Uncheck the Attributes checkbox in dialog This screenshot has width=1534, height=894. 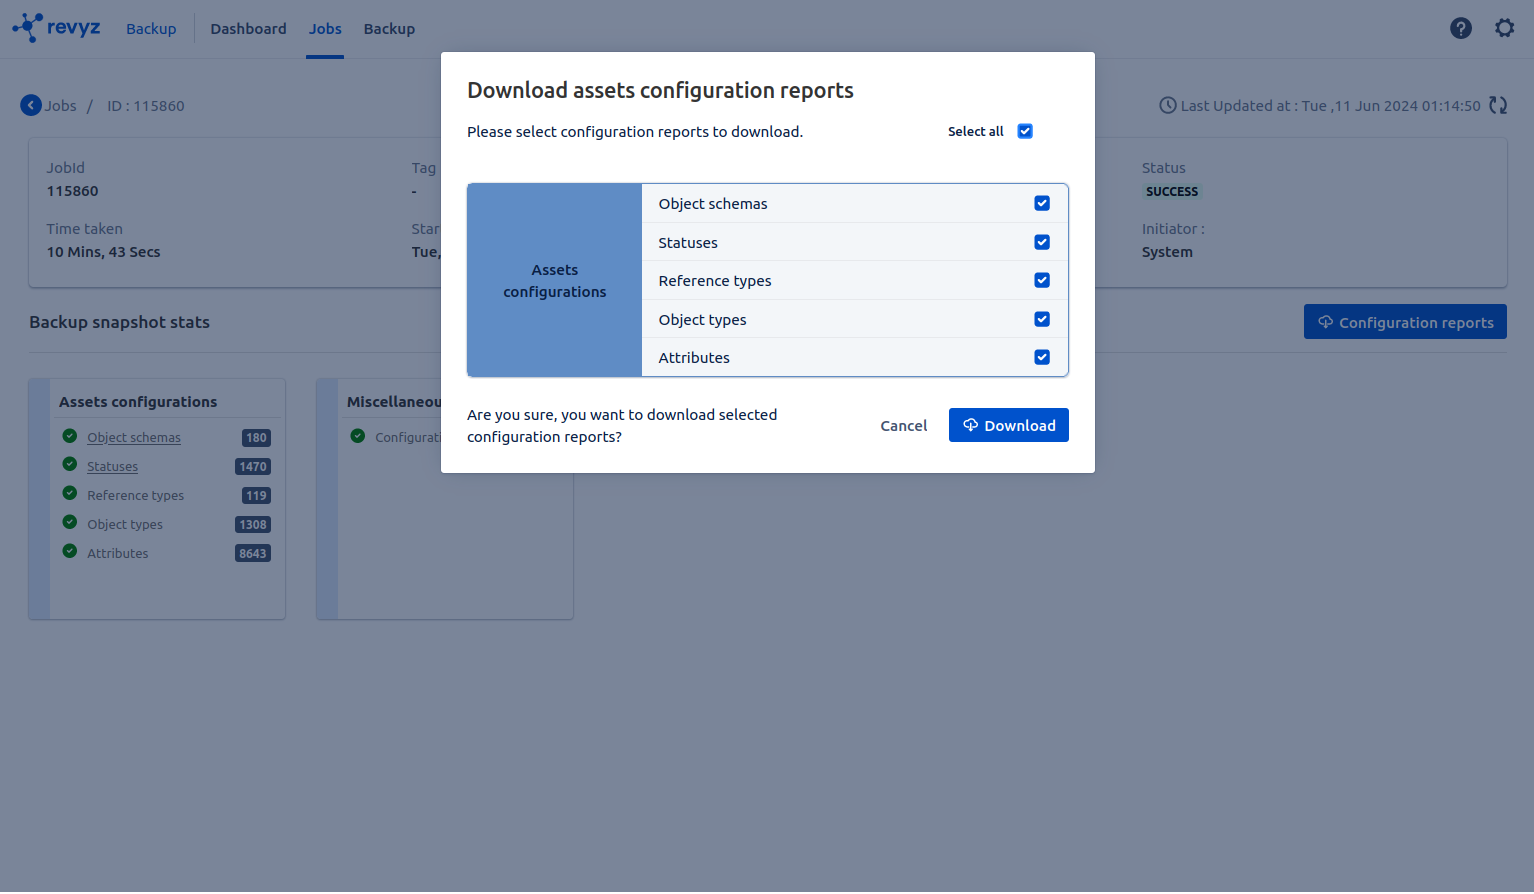1041,357
